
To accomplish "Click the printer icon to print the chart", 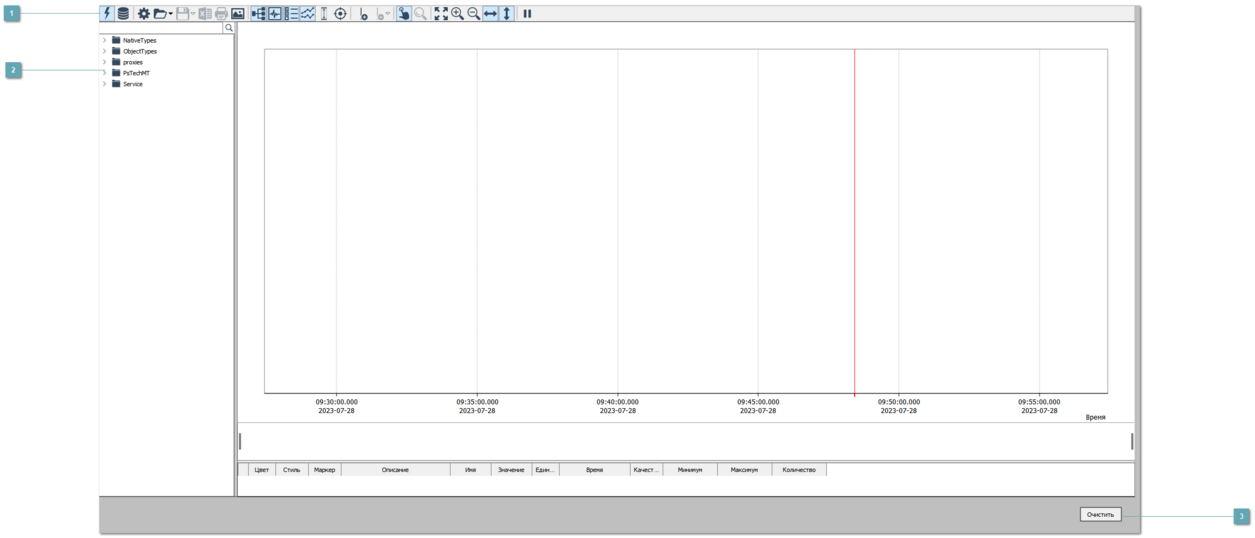I will tap(221, 14).
